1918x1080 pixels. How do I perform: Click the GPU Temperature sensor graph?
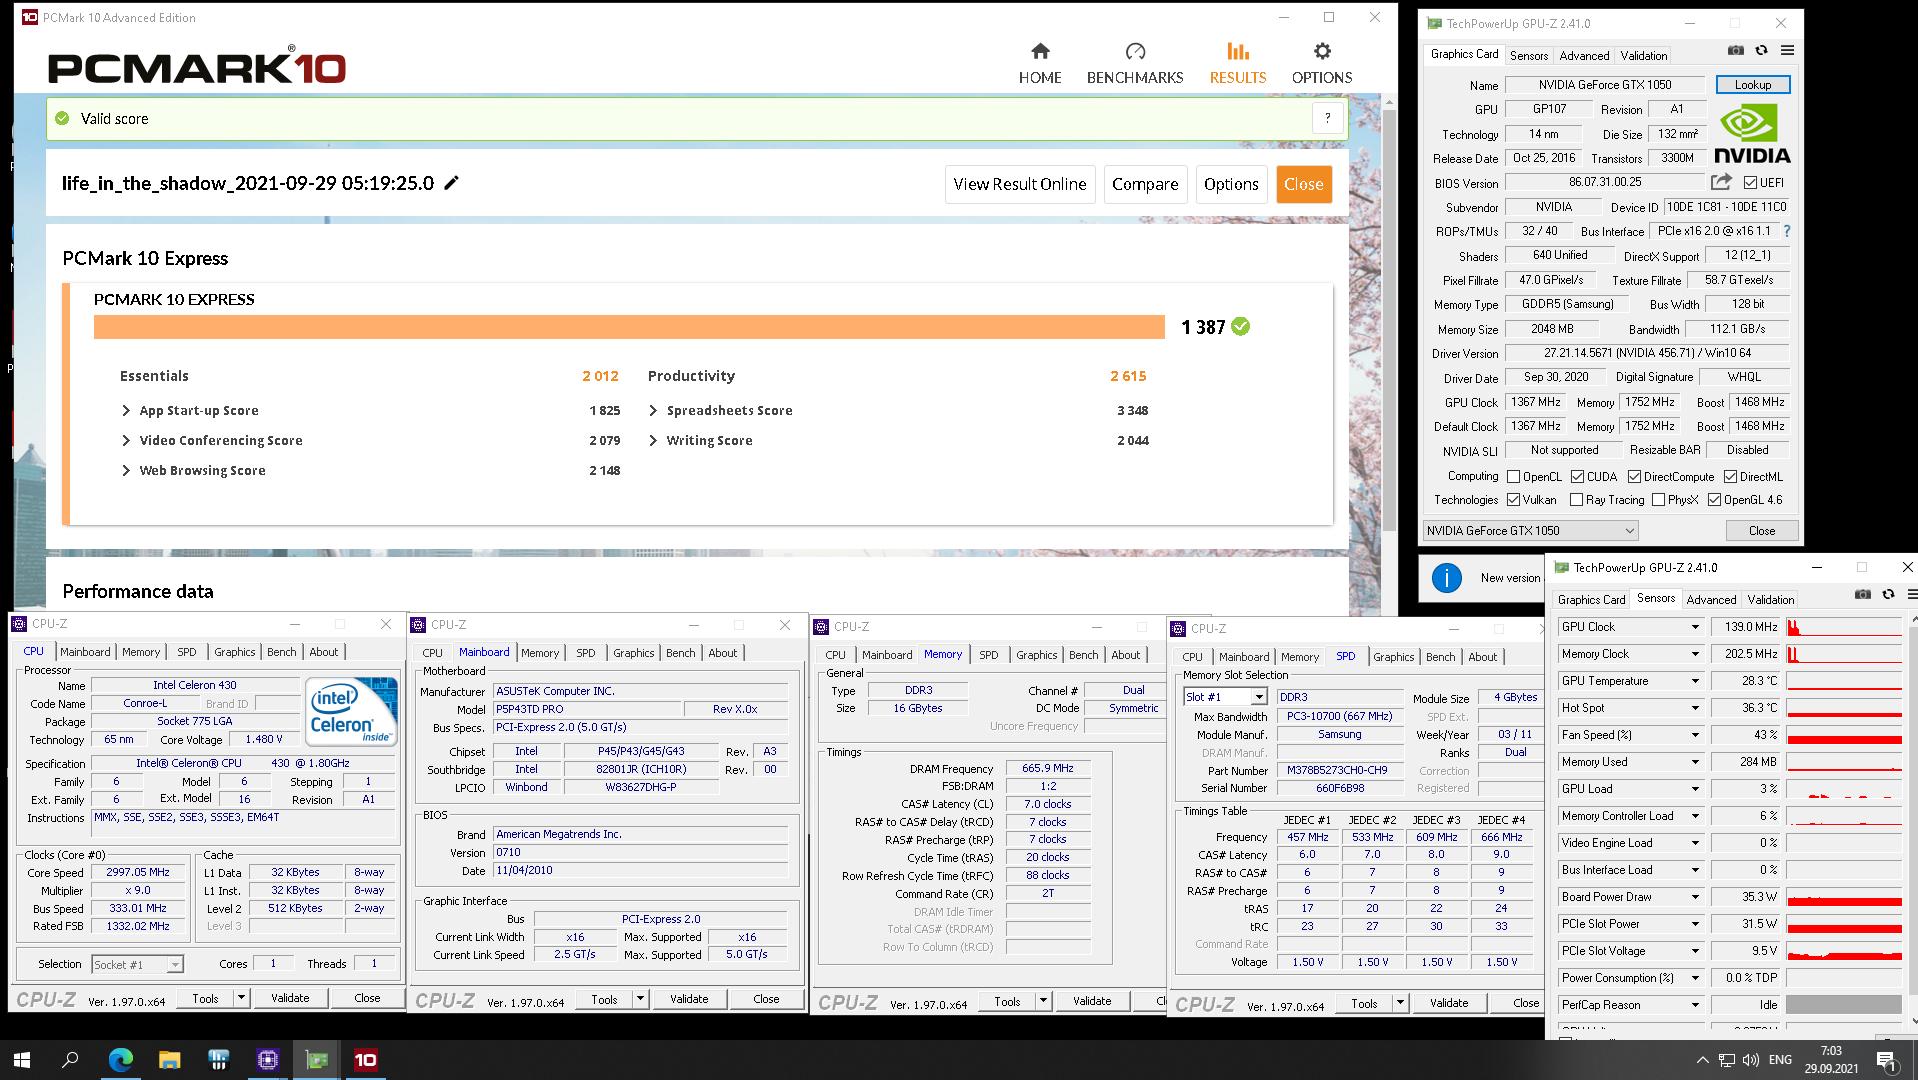tap(1844, 681)
